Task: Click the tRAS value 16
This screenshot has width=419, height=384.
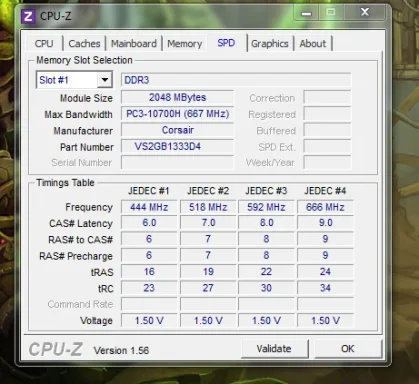Action: 149,272
